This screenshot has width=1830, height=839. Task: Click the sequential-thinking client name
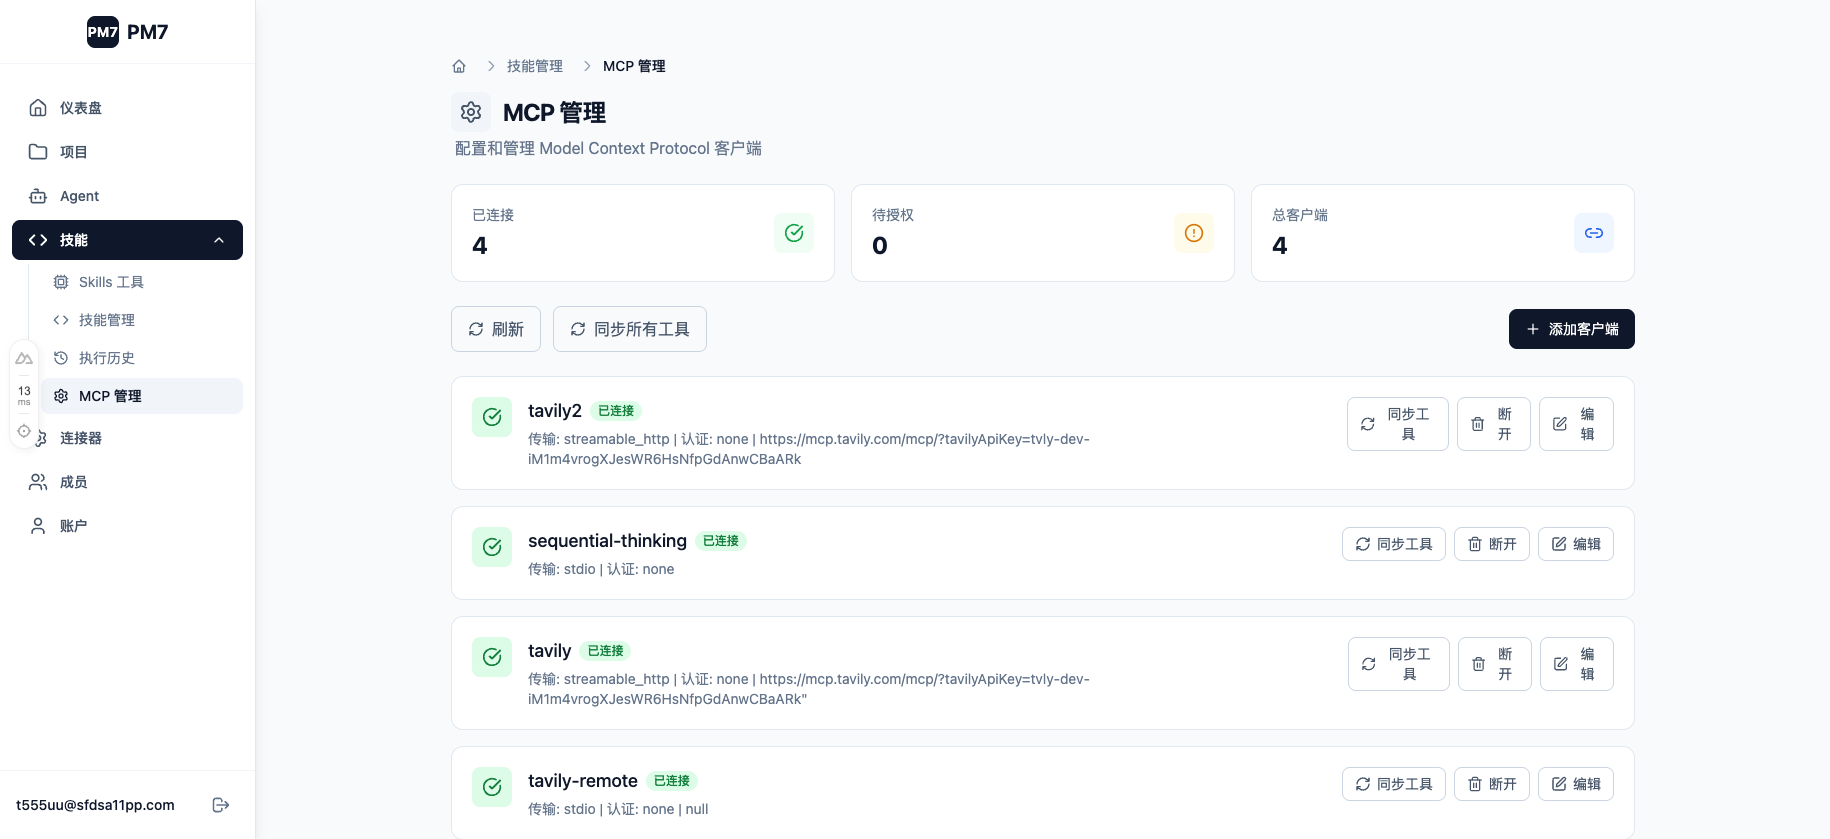[x=607, y=541]
